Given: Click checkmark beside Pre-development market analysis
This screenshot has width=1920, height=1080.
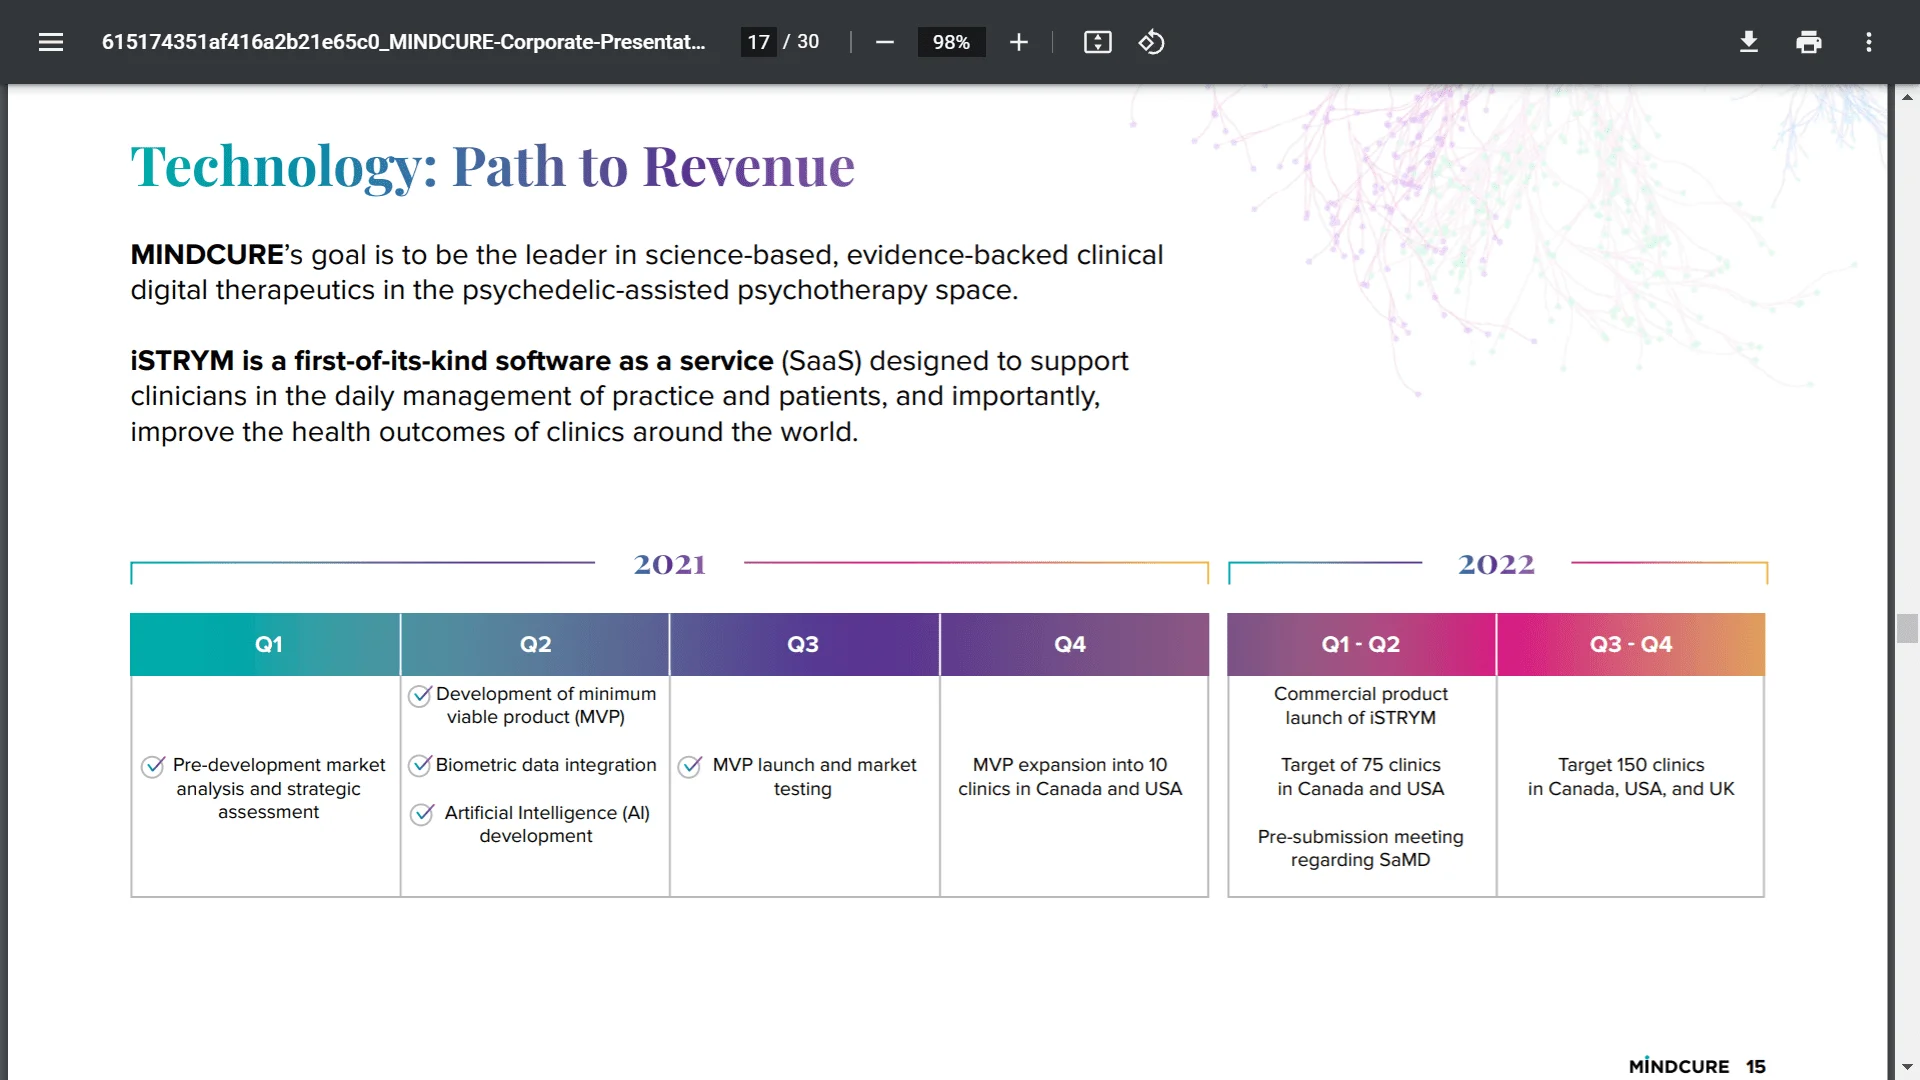Looking at the screenshot, I should (153, 766).
